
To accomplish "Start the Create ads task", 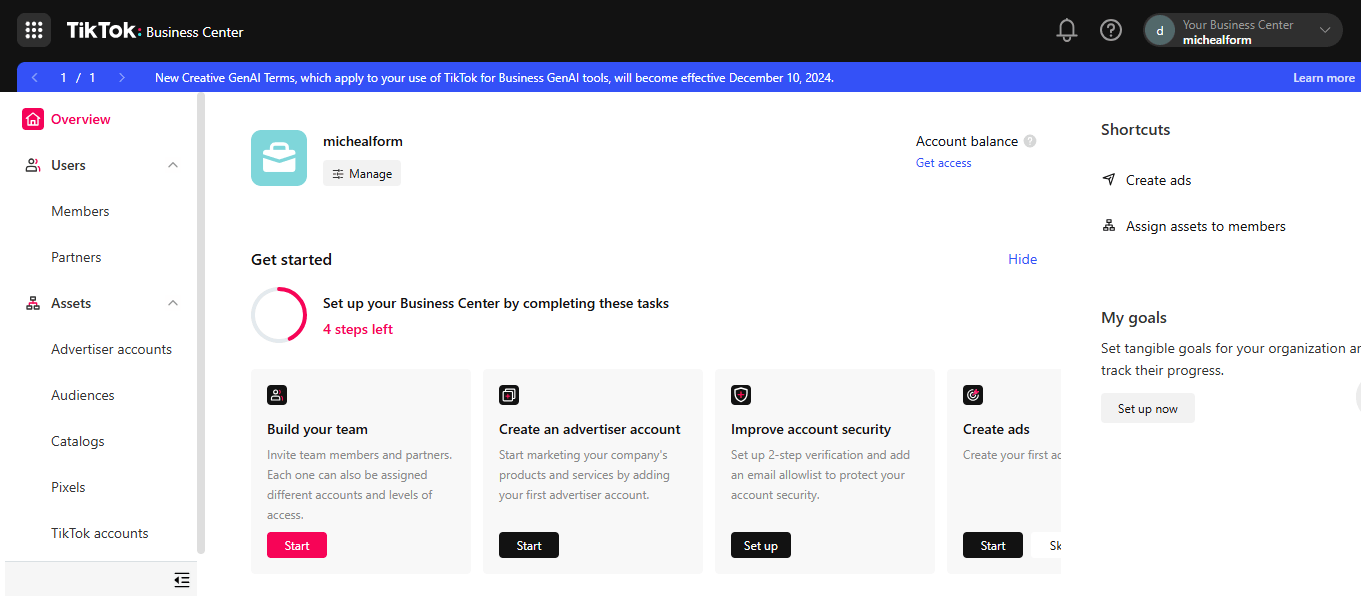I will click(993, 545).
